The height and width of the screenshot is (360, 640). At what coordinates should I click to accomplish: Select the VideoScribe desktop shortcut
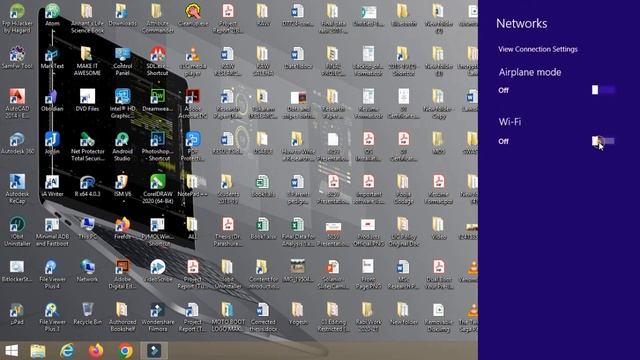[158, 271]
